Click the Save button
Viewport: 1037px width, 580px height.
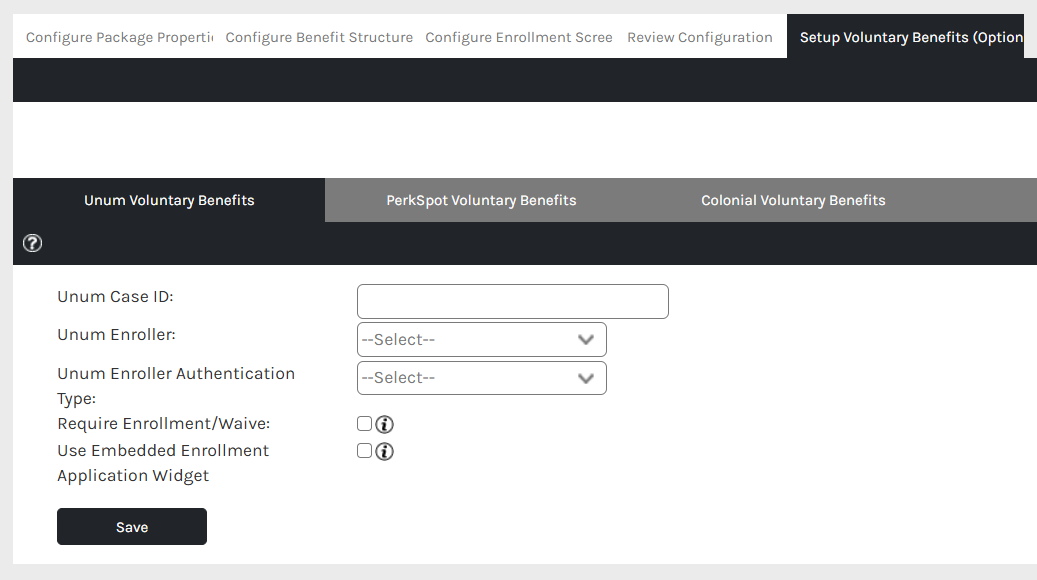pyautogui.click(x=132, y=526)
